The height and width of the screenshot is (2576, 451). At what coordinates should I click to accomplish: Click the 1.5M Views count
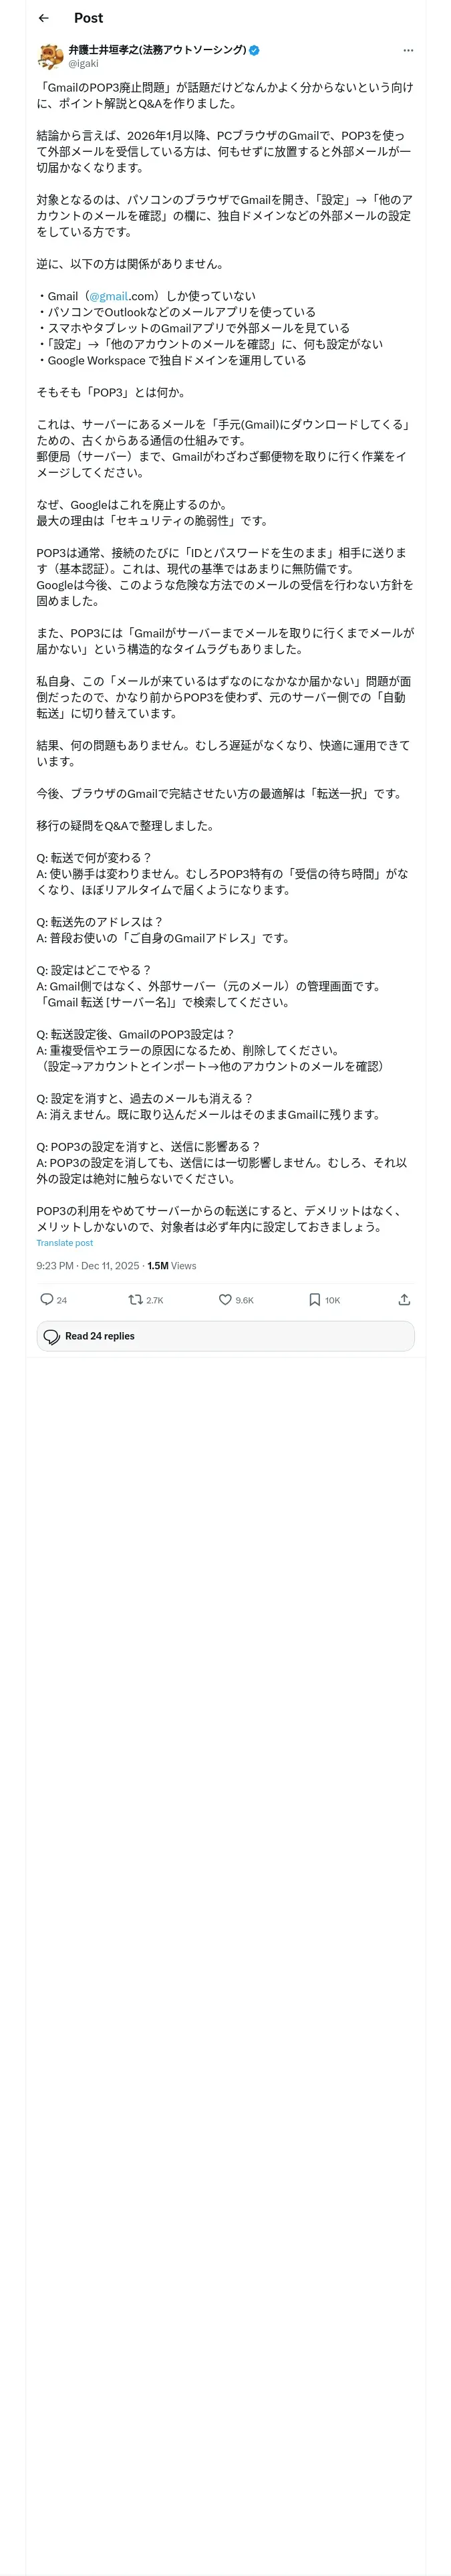172,1266
